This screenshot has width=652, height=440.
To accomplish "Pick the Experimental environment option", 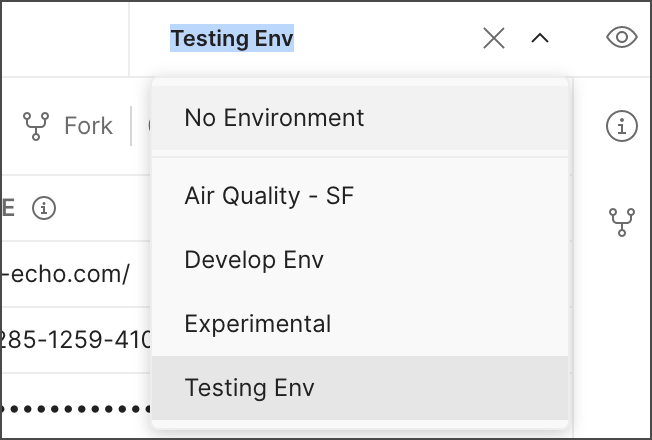I will [360, 324].
